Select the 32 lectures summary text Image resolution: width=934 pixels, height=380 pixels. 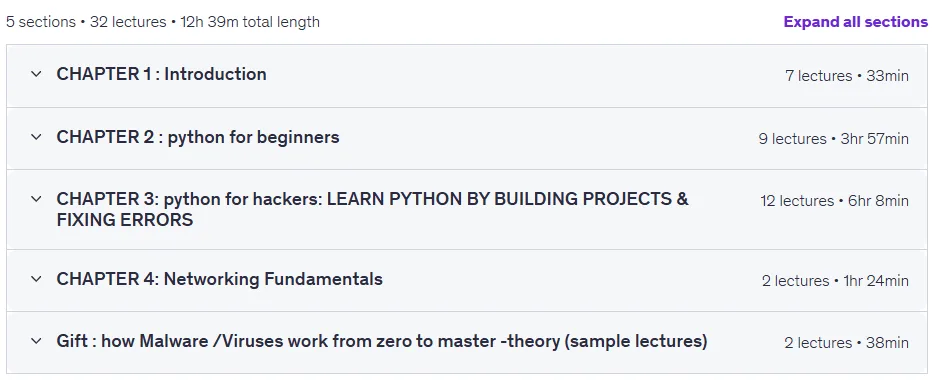128,22
